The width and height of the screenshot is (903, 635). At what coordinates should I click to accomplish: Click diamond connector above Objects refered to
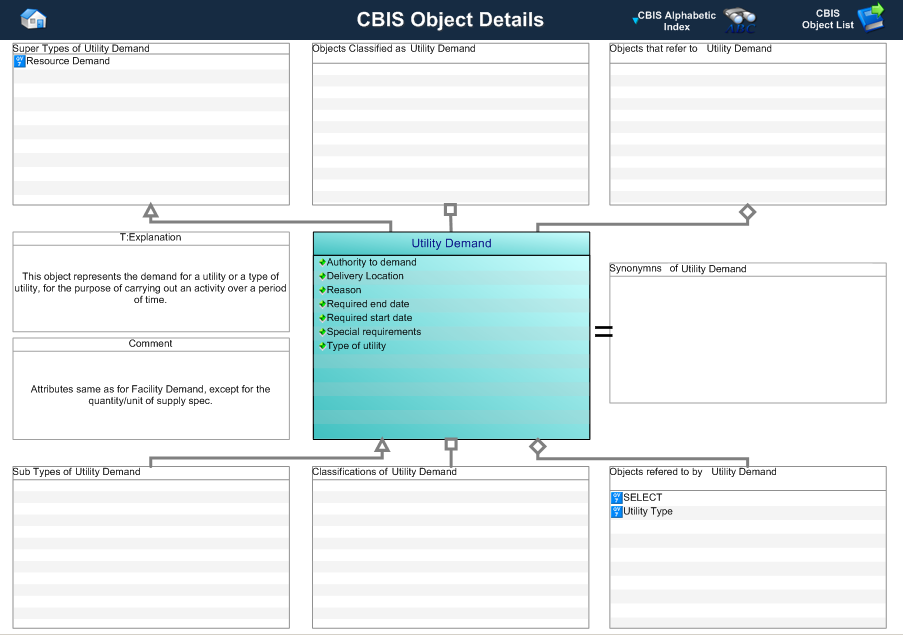537,446
